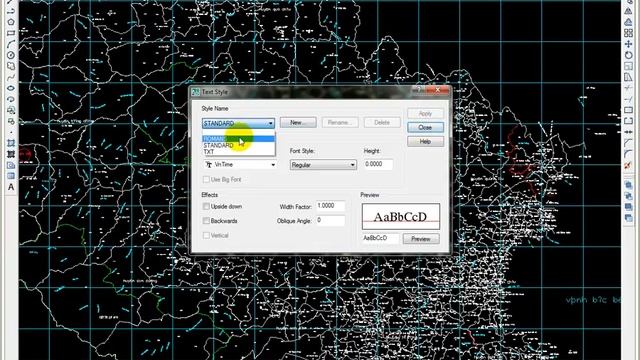Toggle the Backwards effect checkbox
The width and height of the screenshot is (640, 360).
206,221
